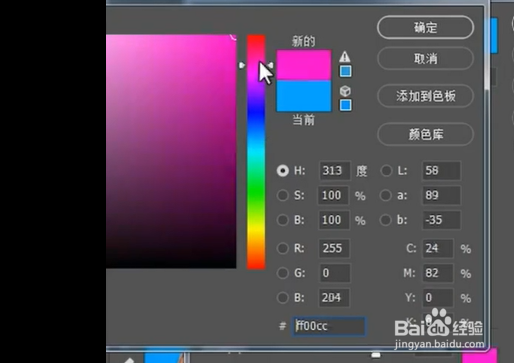Viewport: 514px width, 363px height.
Task: Select the Lab a radio button
Action: [386, 195]
